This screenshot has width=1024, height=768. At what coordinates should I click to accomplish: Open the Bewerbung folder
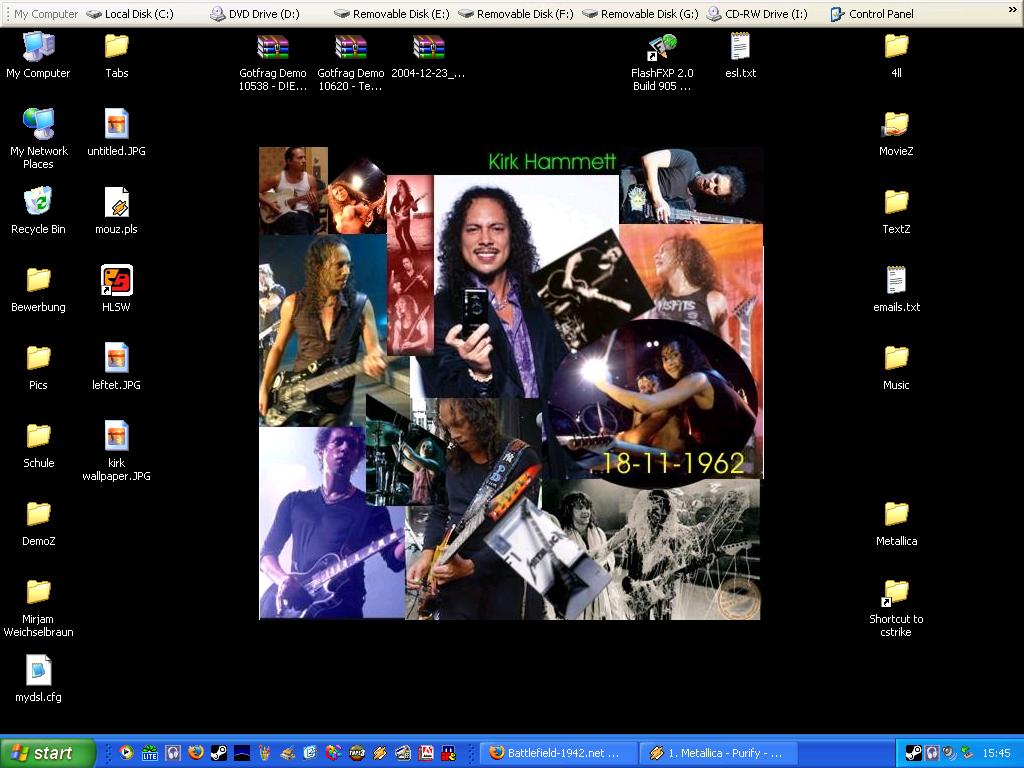[39, 289]
